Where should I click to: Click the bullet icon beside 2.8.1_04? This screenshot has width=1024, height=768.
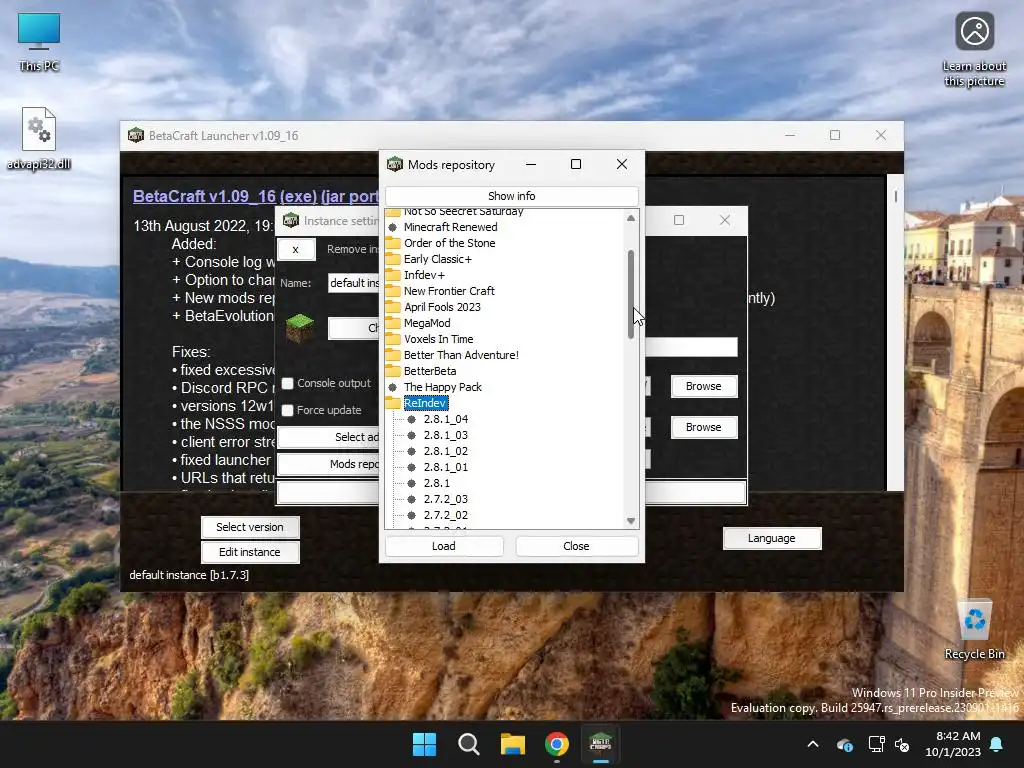click(x=411, y=419)
